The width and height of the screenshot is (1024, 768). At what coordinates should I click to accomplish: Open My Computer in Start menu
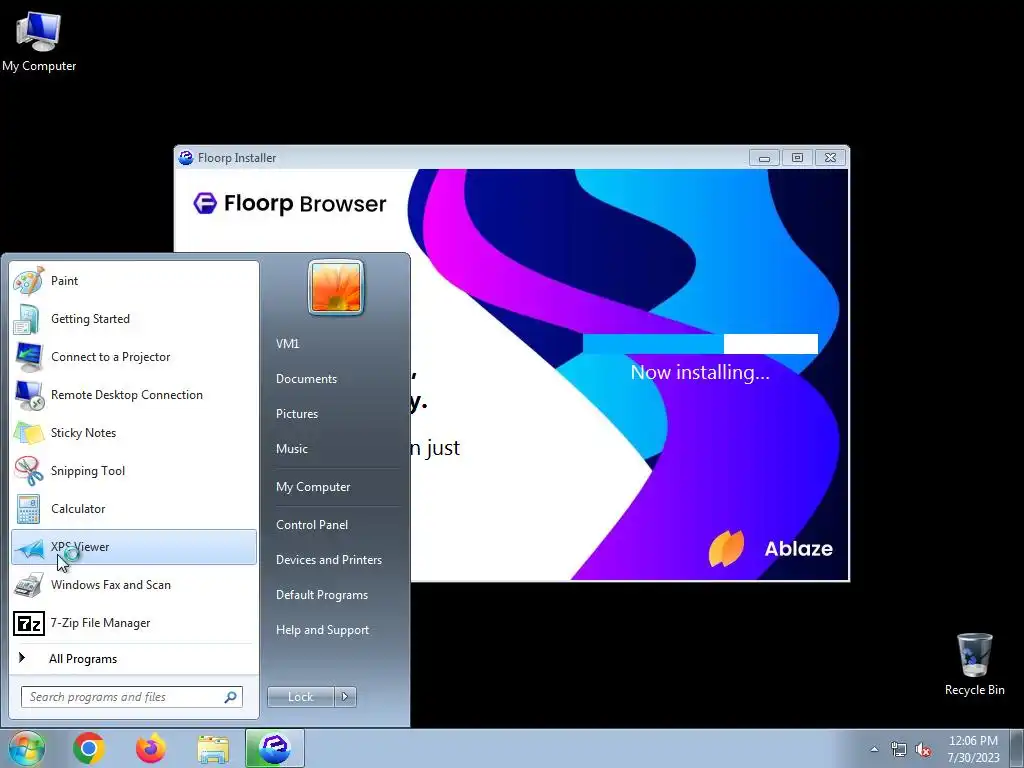click(x=313, y=487)
